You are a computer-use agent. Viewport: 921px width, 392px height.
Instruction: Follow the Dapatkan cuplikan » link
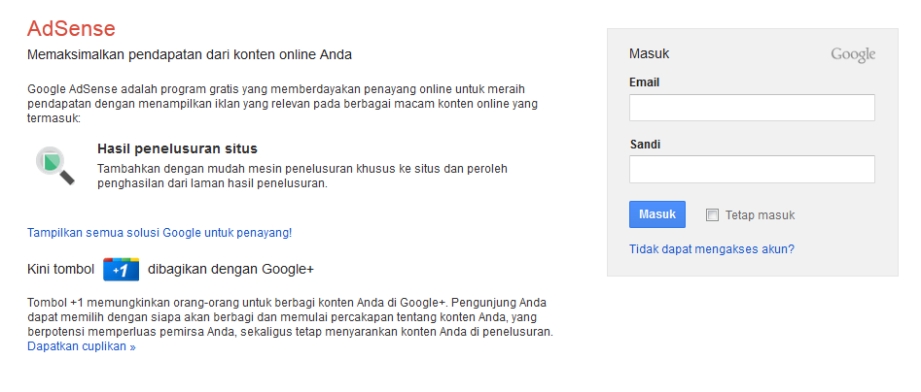coord(82,346)
